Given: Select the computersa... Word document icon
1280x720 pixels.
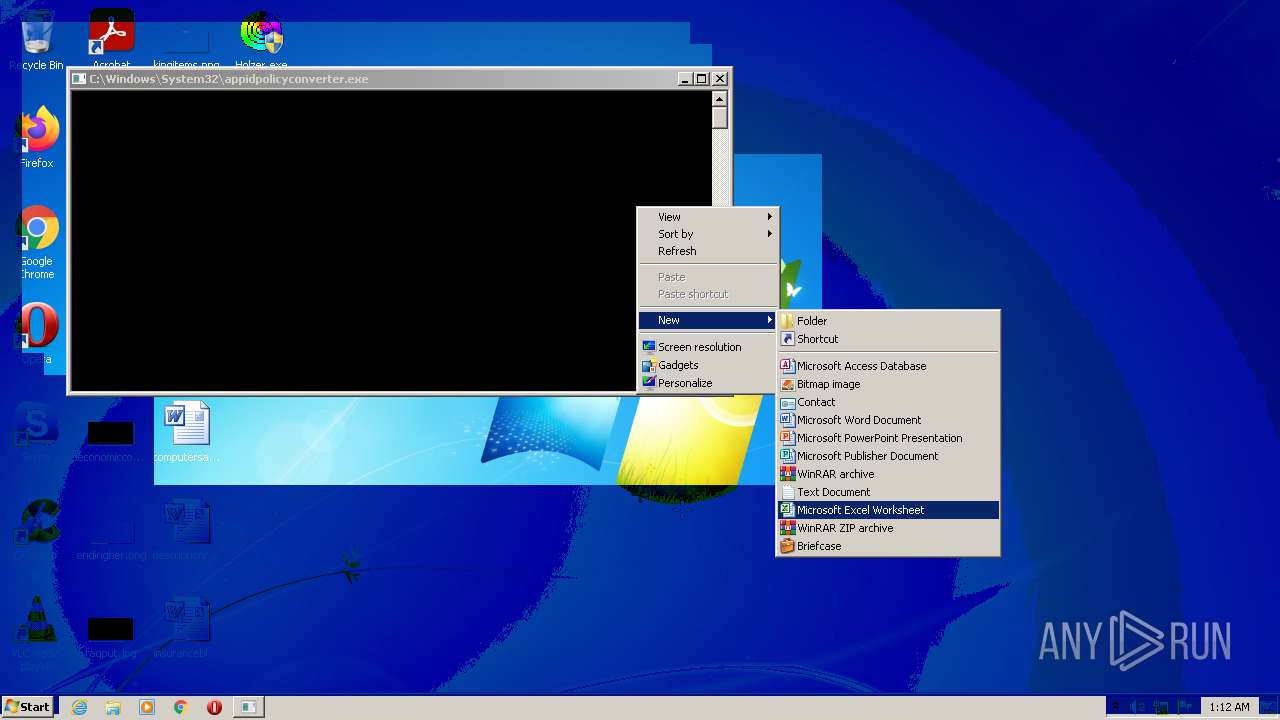Looking at the screenshot, I should point(187,433).
